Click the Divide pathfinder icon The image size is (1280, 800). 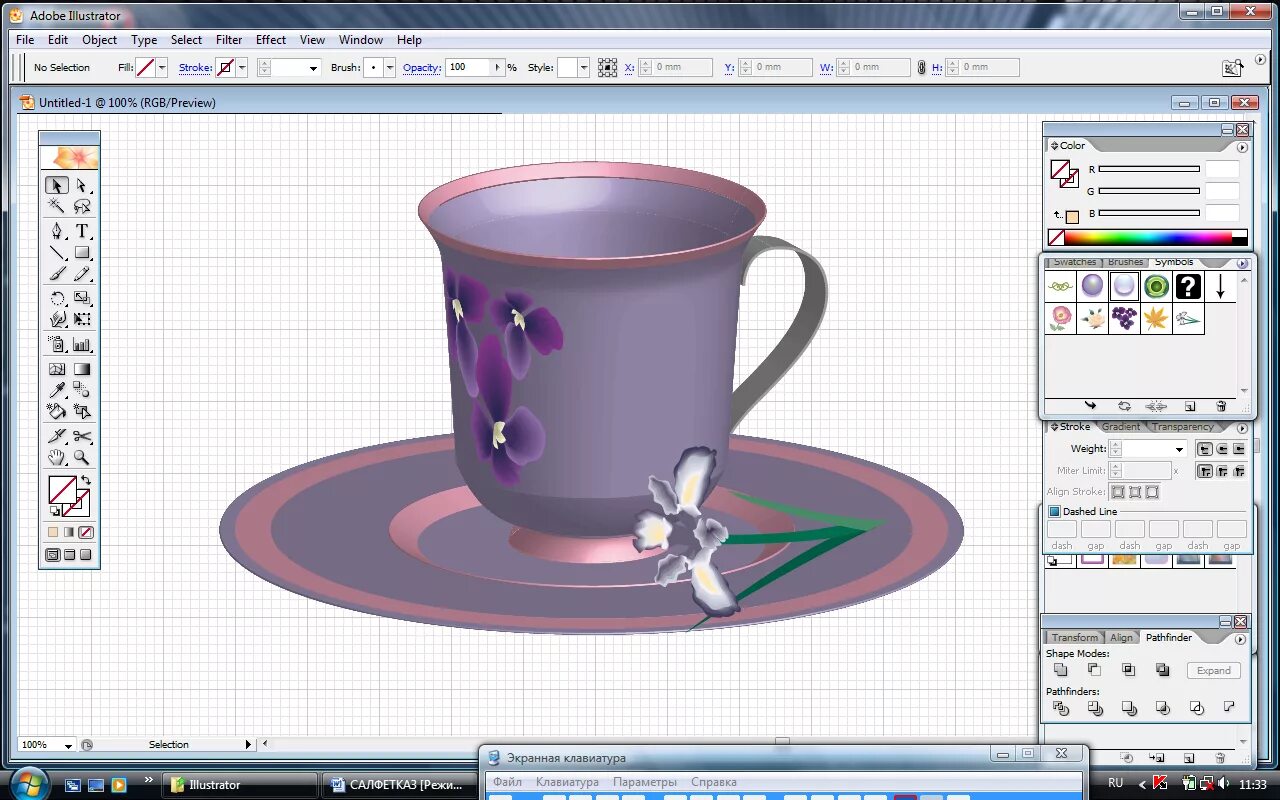[1061, 708]
